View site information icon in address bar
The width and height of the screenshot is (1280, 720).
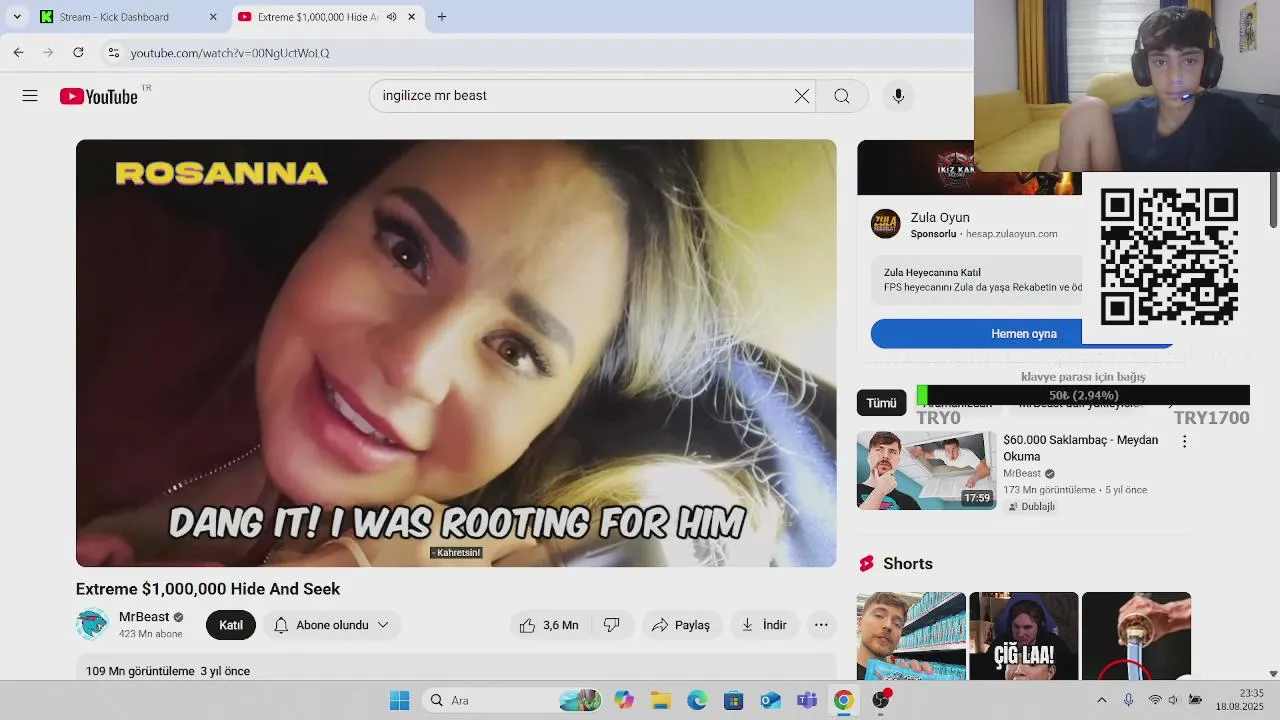[x=113, y=52]
